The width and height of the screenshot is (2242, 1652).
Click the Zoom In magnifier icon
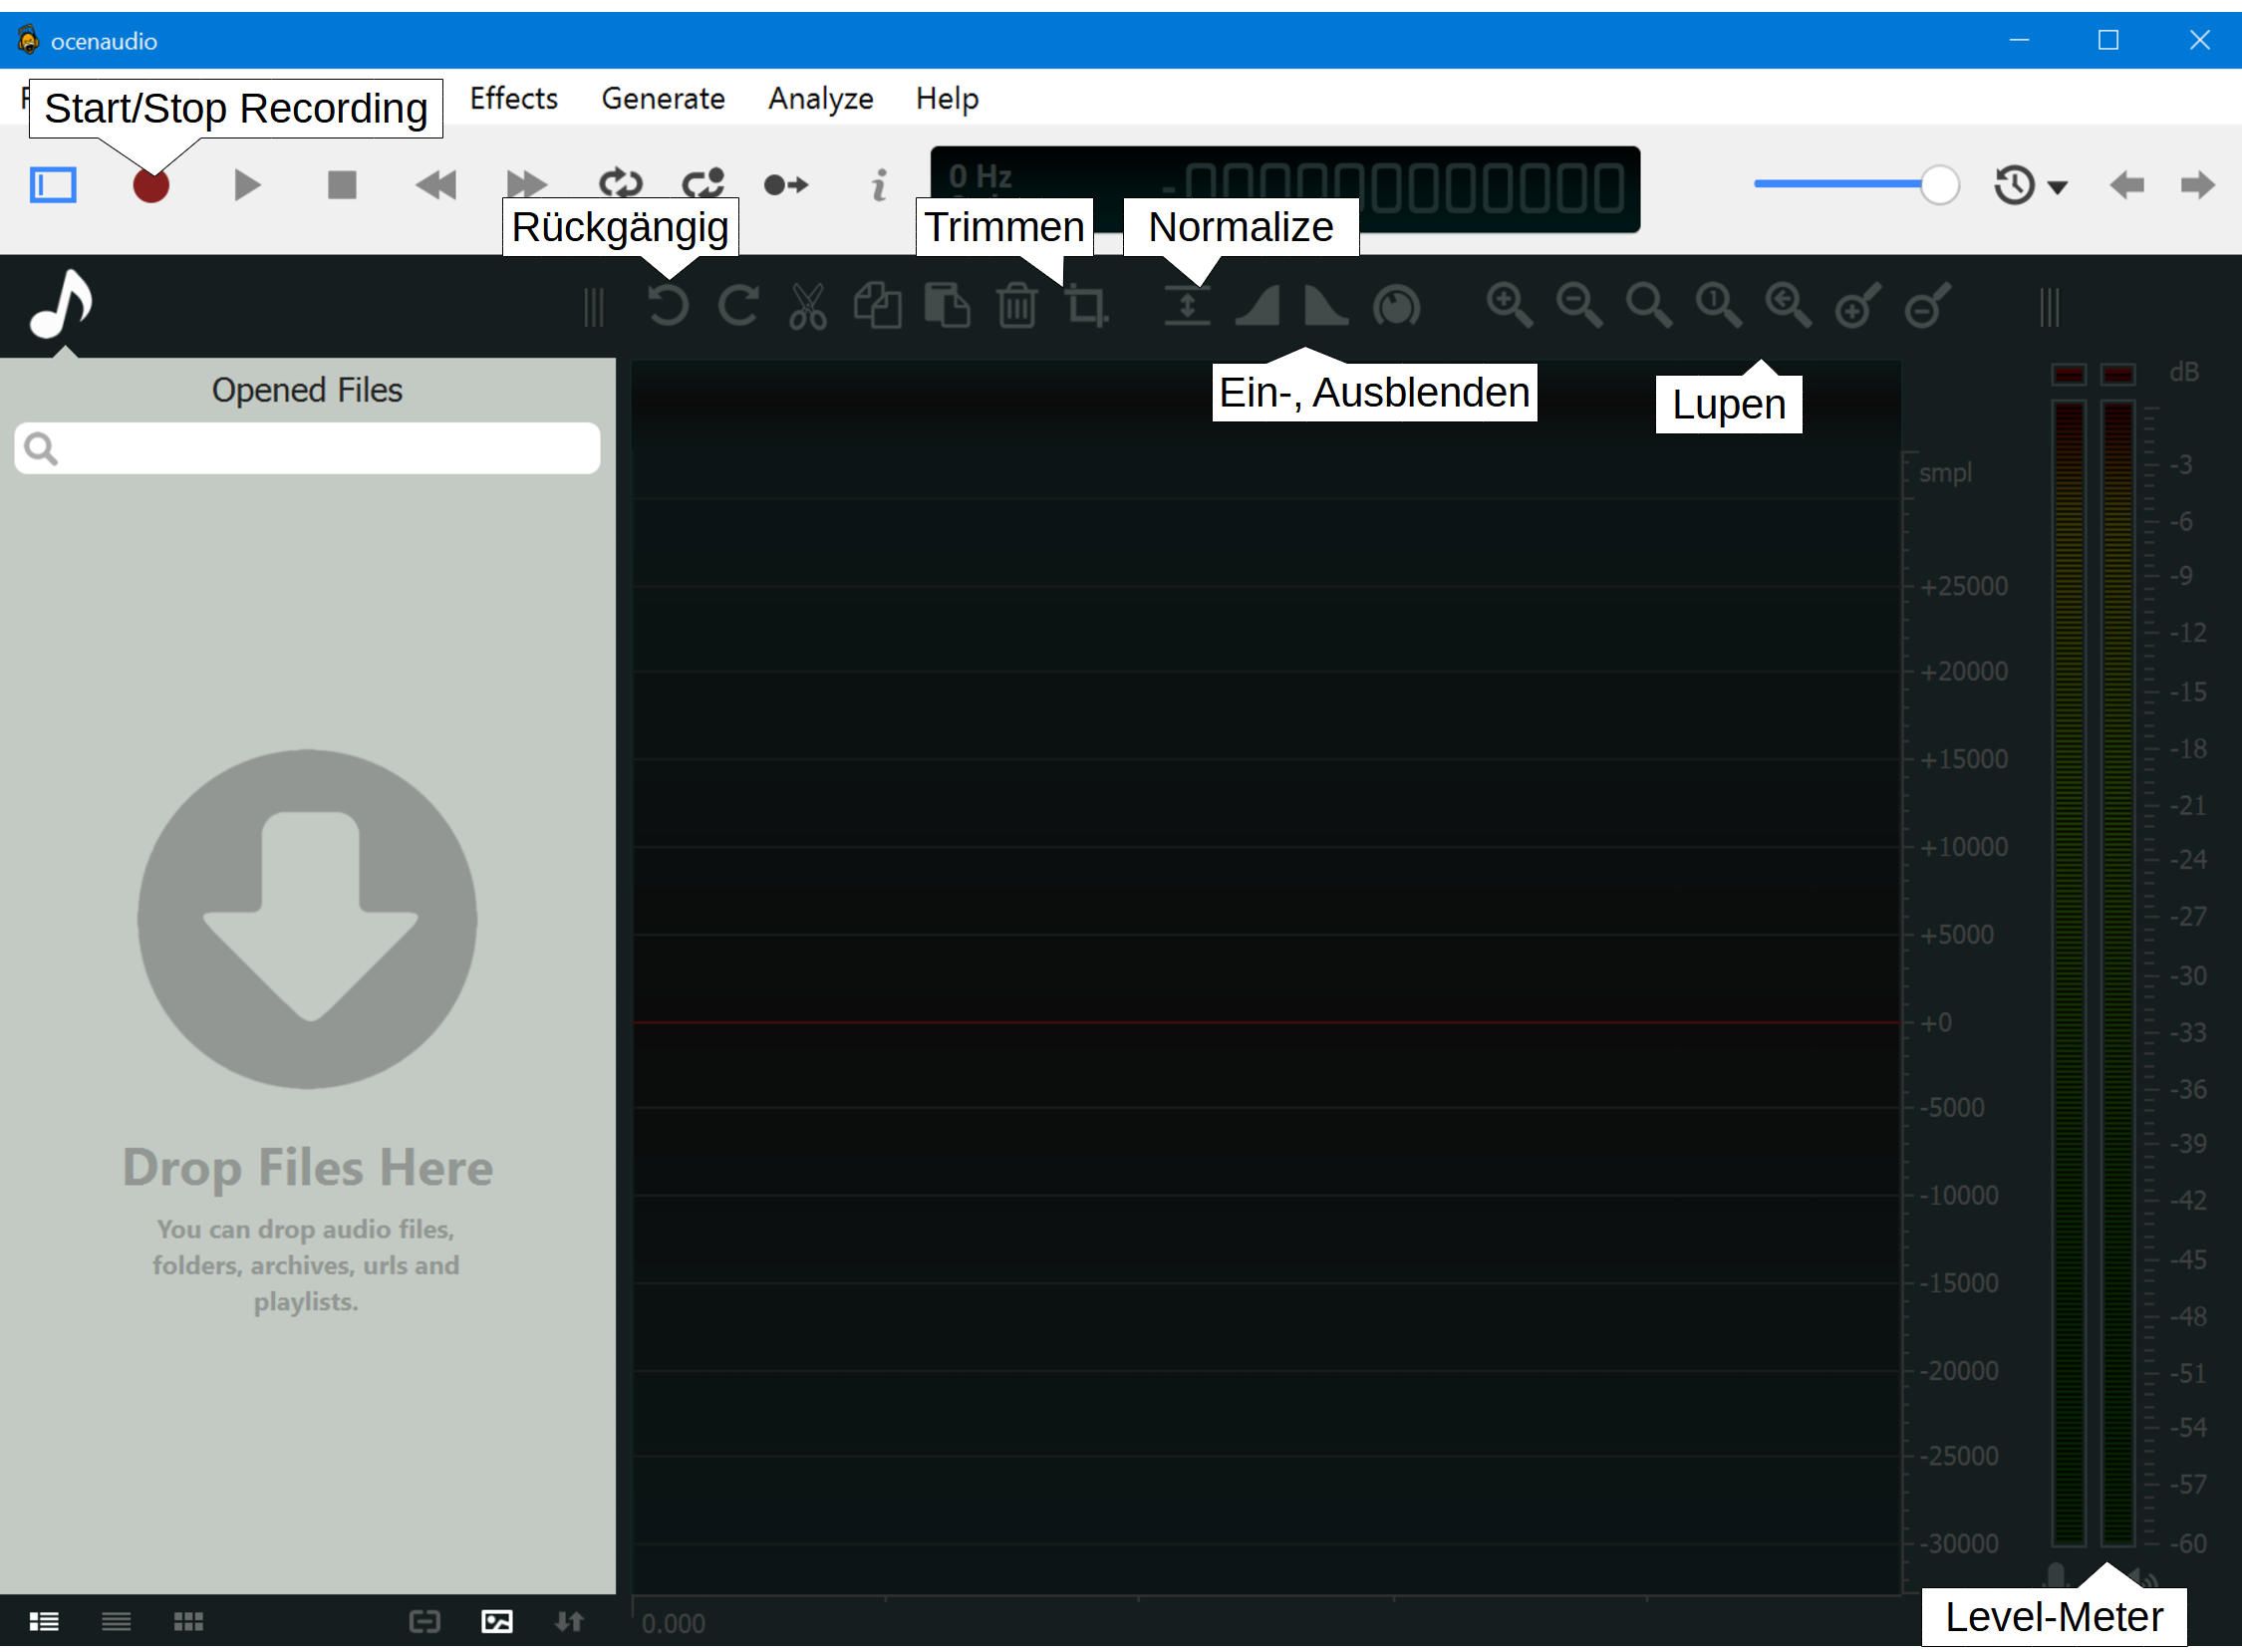click(x=1508, y=306)
